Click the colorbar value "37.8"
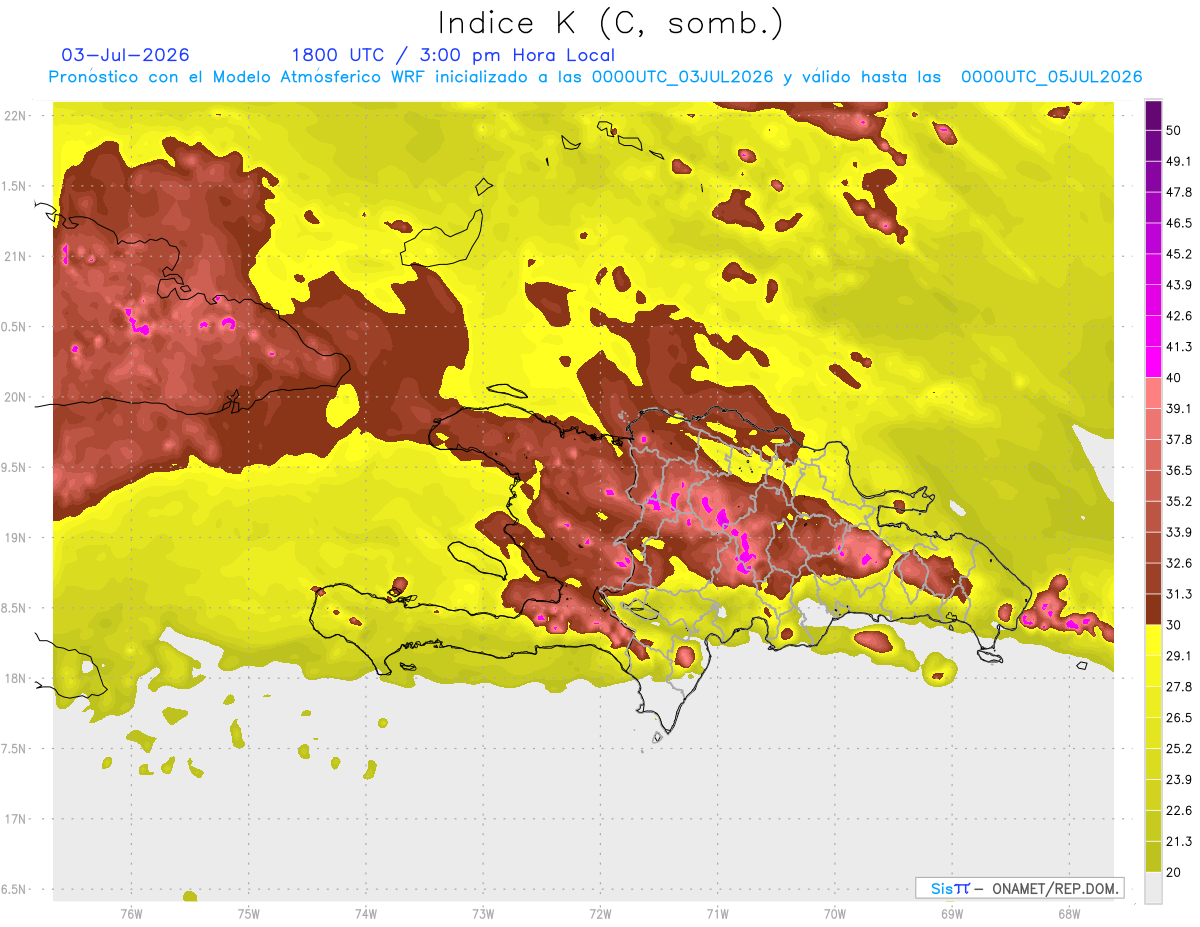 (x=1179, y=440)
